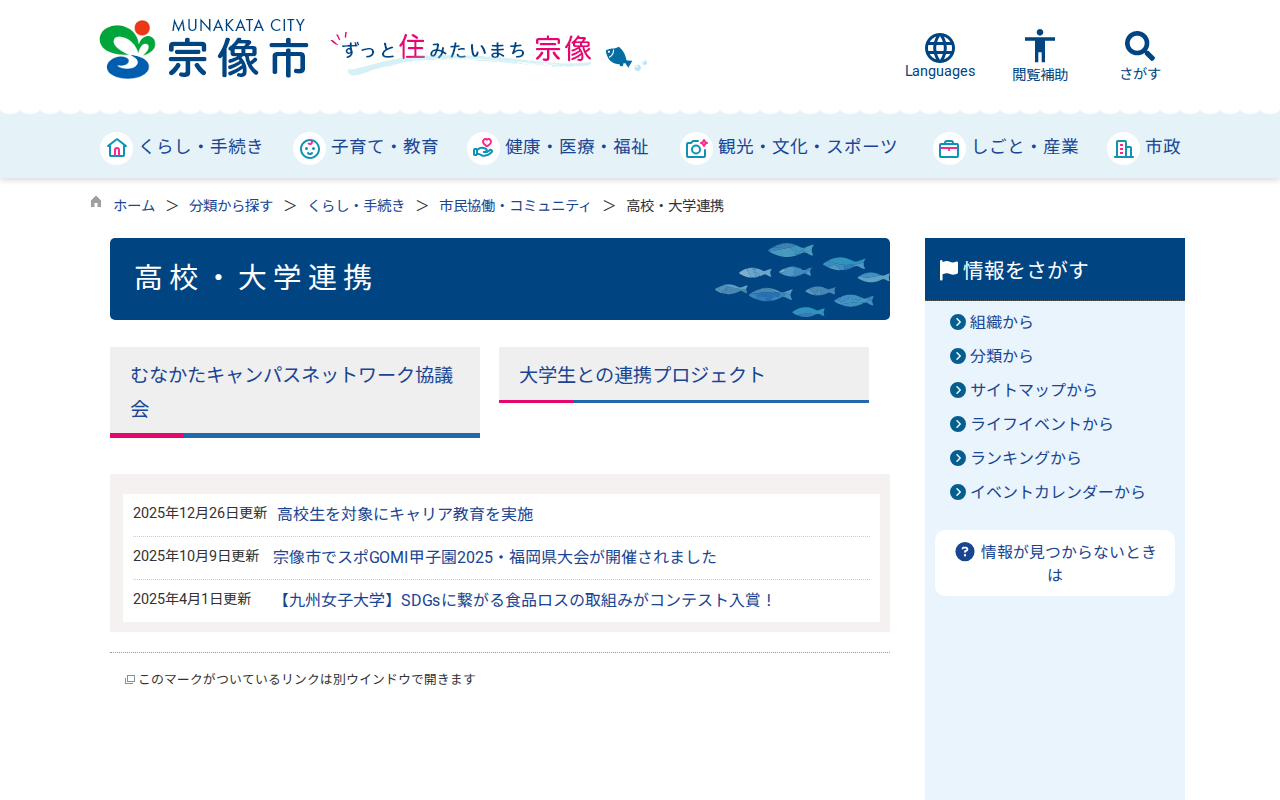Go to ホーム in the breadcrumb
This screenshot has height=800, width=1280.
tap(134, 206)
